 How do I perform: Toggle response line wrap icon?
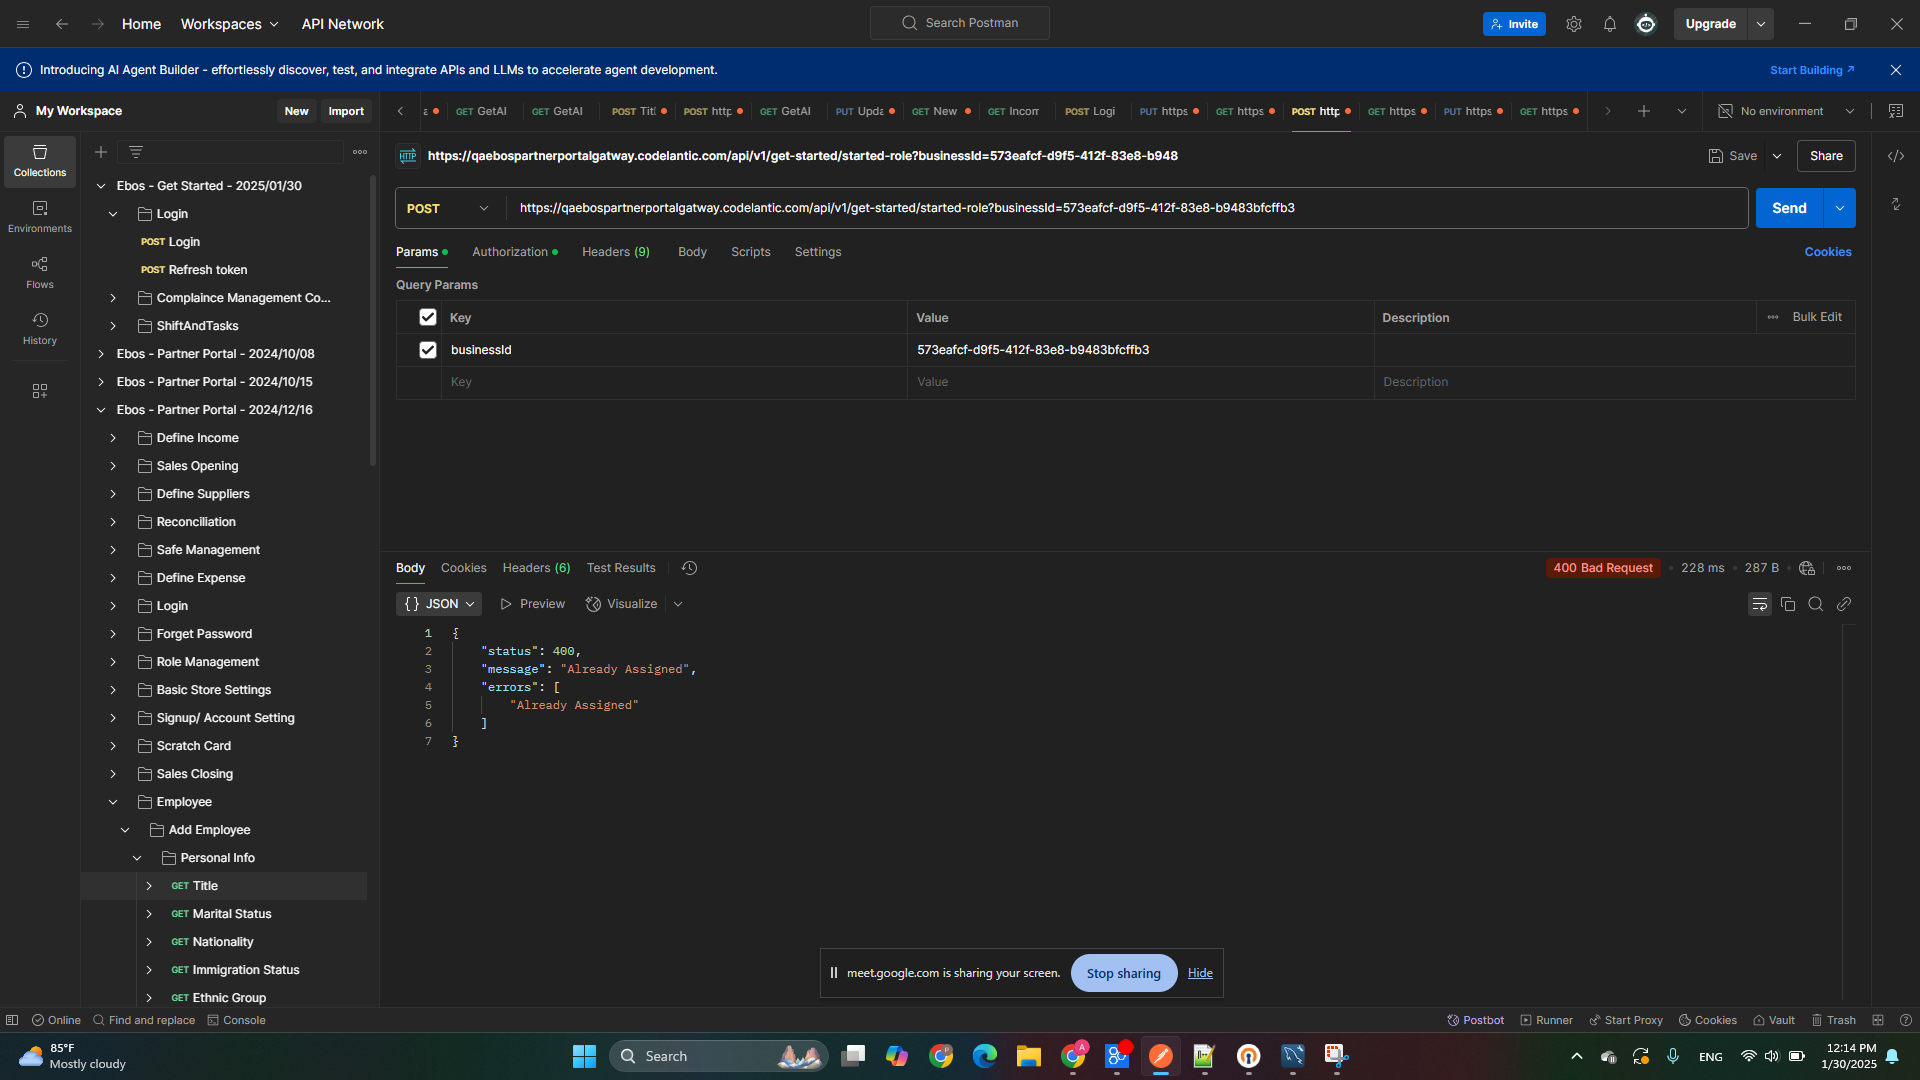click(1760, 604)
